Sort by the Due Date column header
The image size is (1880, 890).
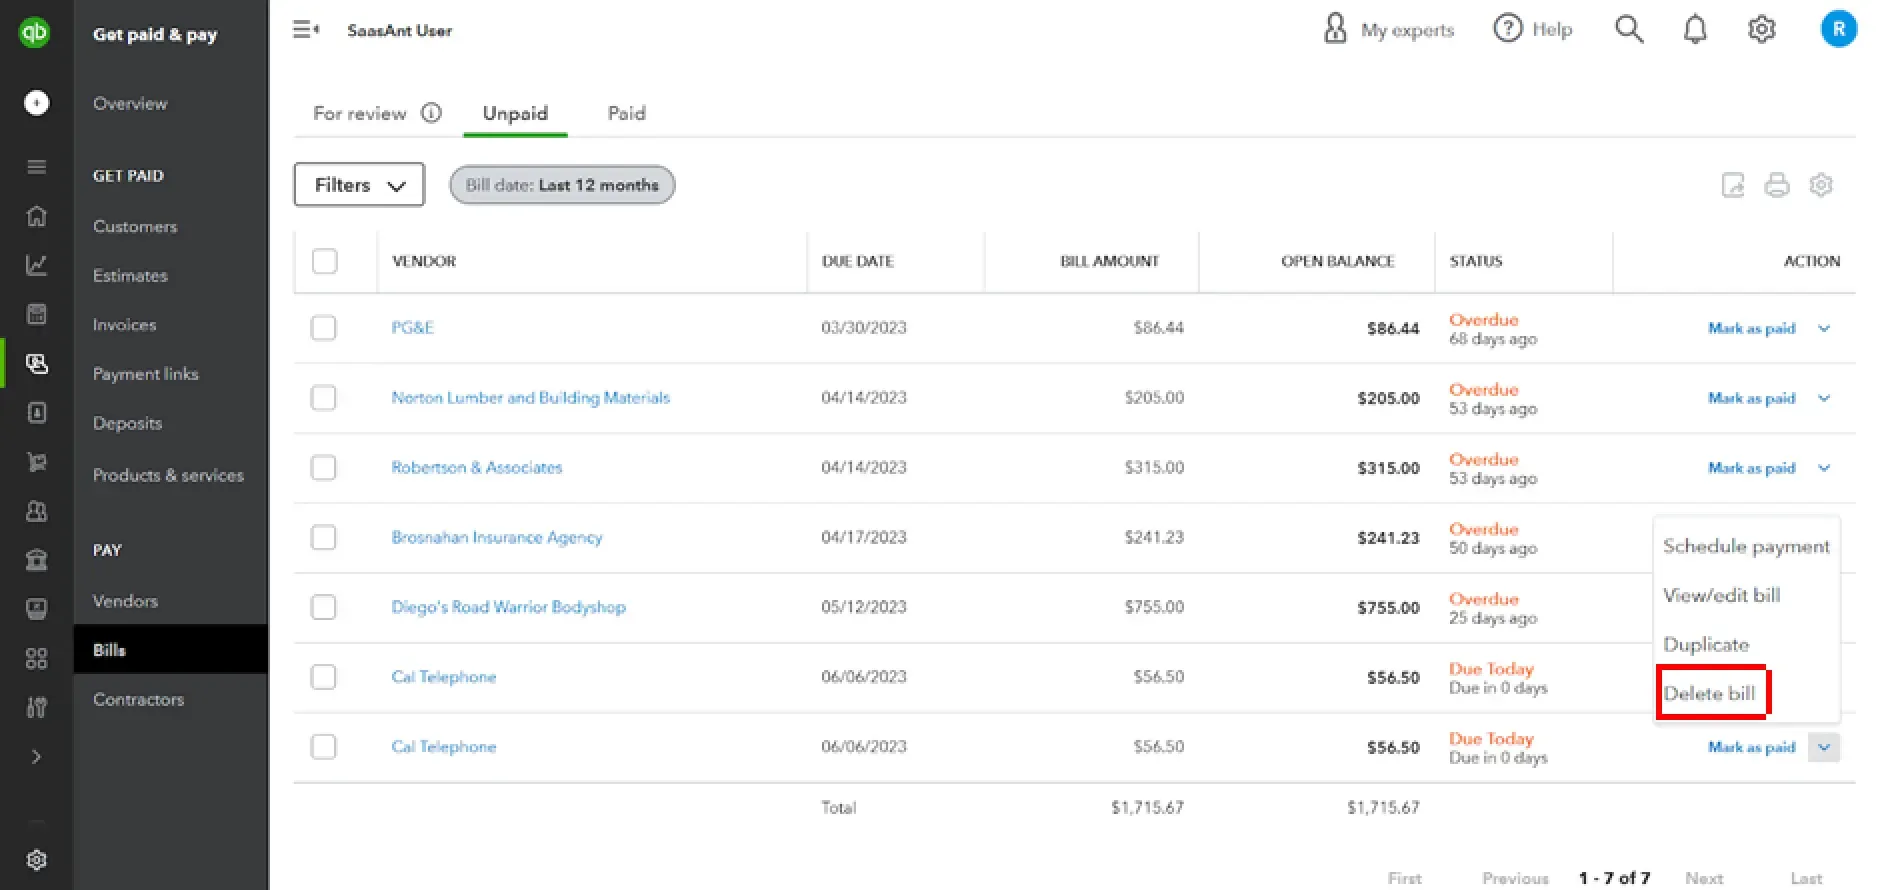click(857, 261)
